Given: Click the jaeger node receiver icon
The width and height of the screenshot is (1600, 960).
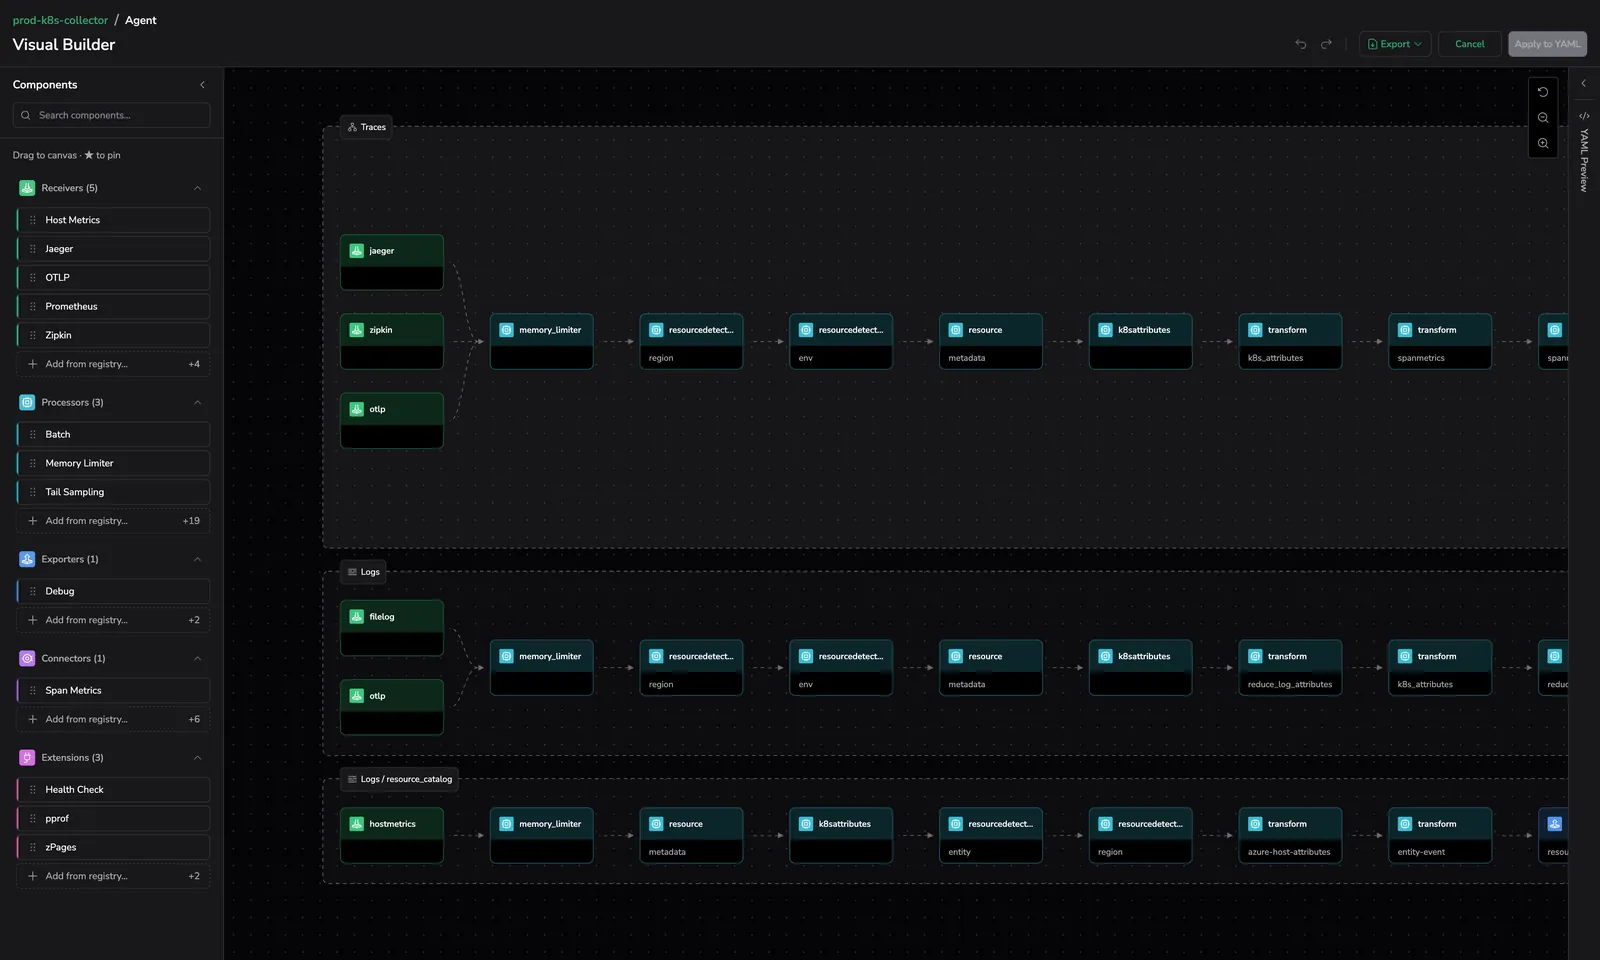Looking at the screenshot, I should 356,251.
